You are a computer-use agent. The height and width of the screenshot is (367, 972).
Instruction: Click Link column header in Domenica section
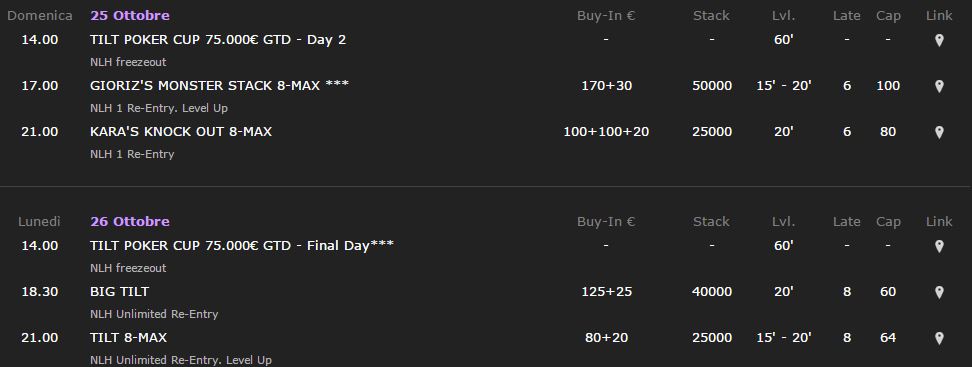pyautogui.click(x=939, y=15)
